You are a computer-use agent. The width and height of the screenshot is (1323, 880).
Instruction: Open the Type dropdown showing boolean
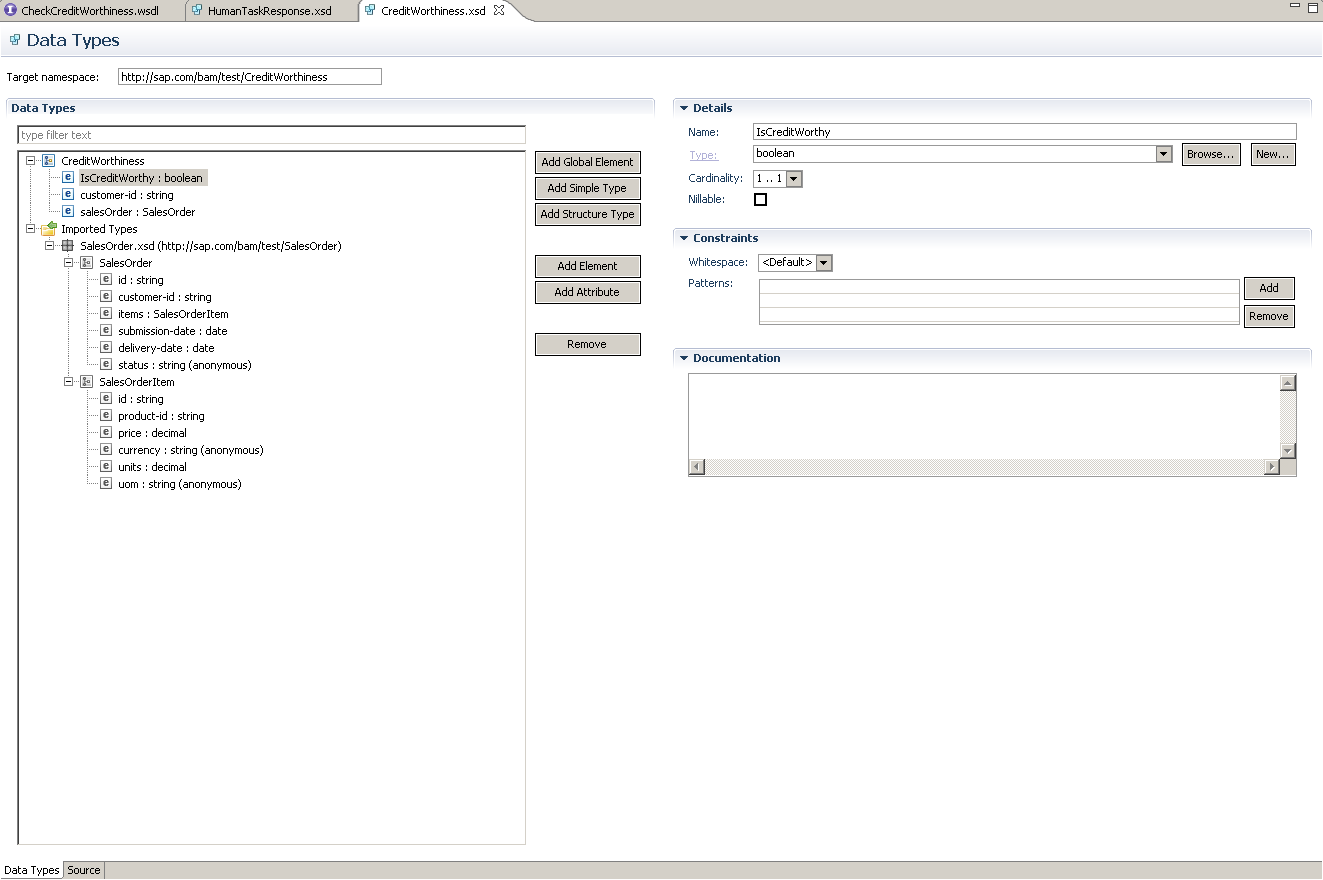(x=1163, y=154)
